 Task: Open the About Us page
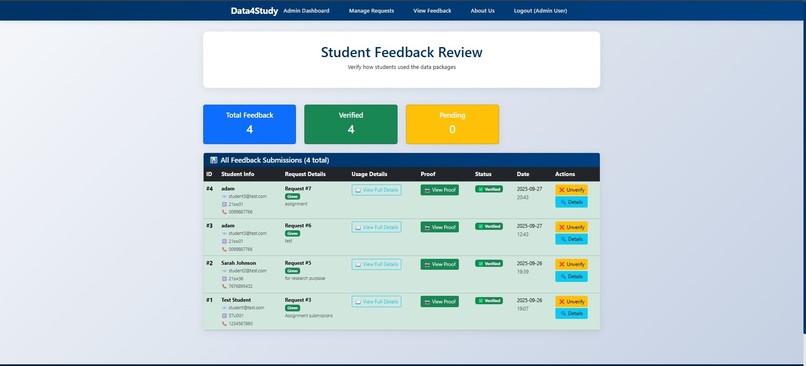[483, 11]
